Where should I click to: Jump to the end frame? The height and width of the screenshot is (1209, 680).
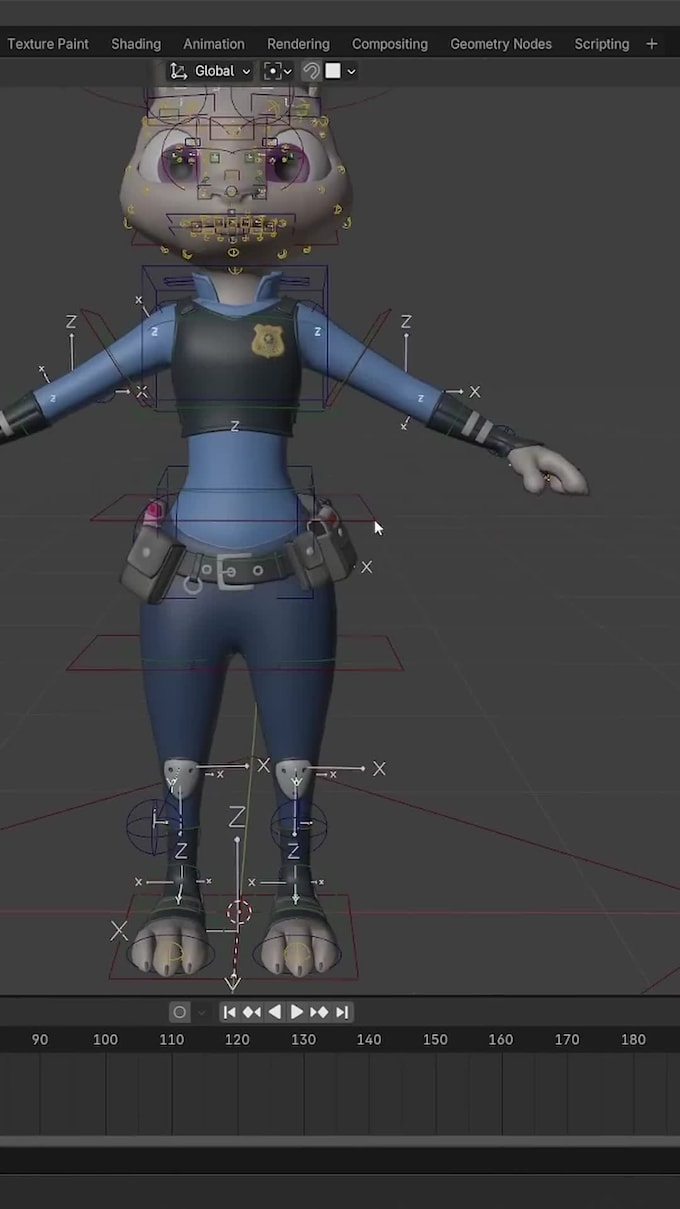pos(342,1012)
